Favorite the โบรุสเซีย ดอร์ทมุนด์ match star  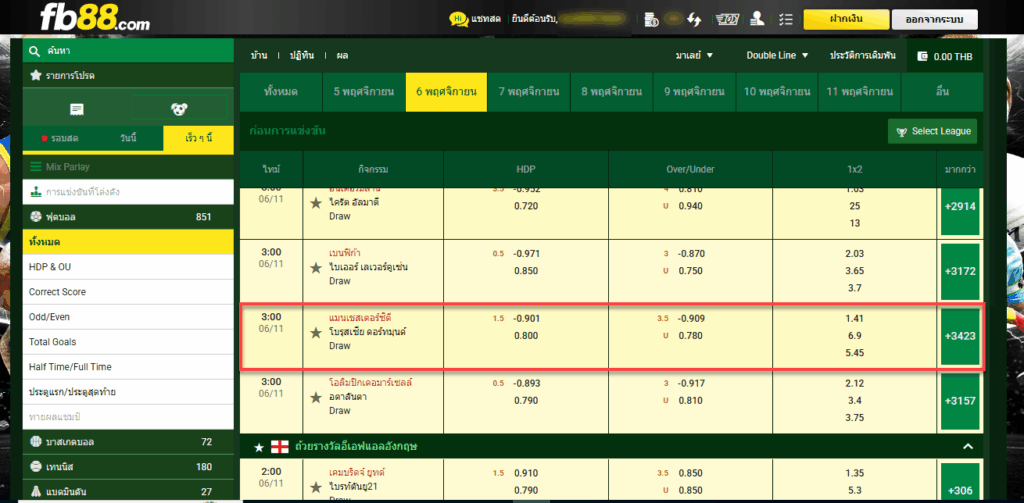tap(316, 332)
